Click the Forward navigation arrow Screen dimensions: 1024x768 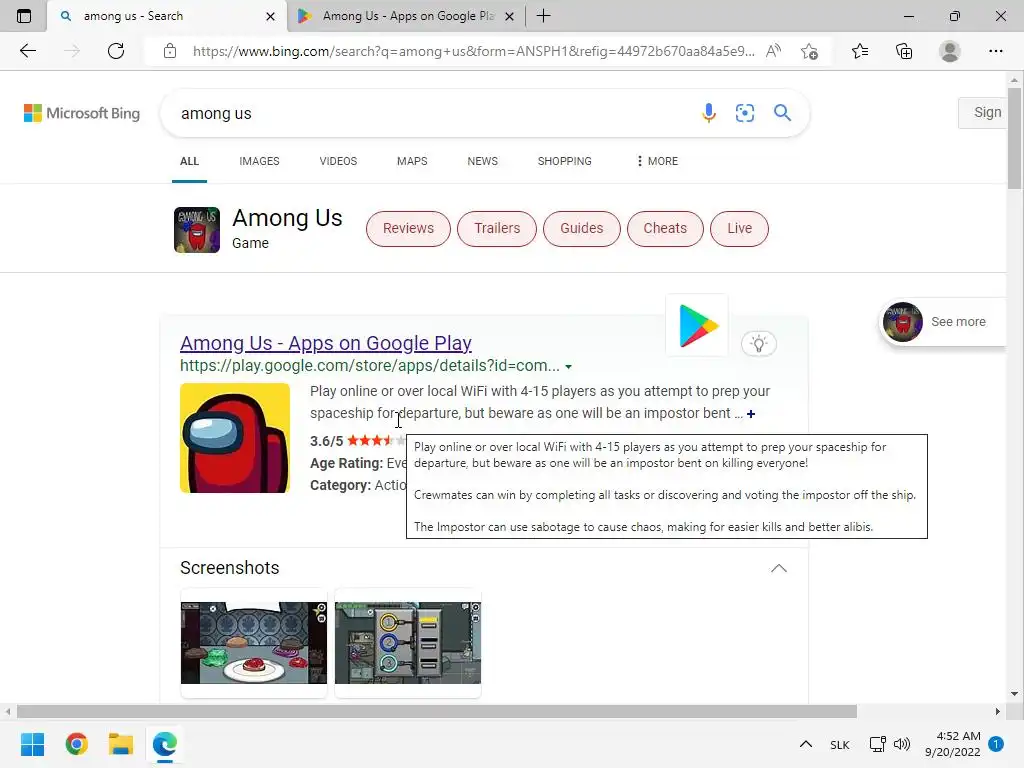coord(72,51)
